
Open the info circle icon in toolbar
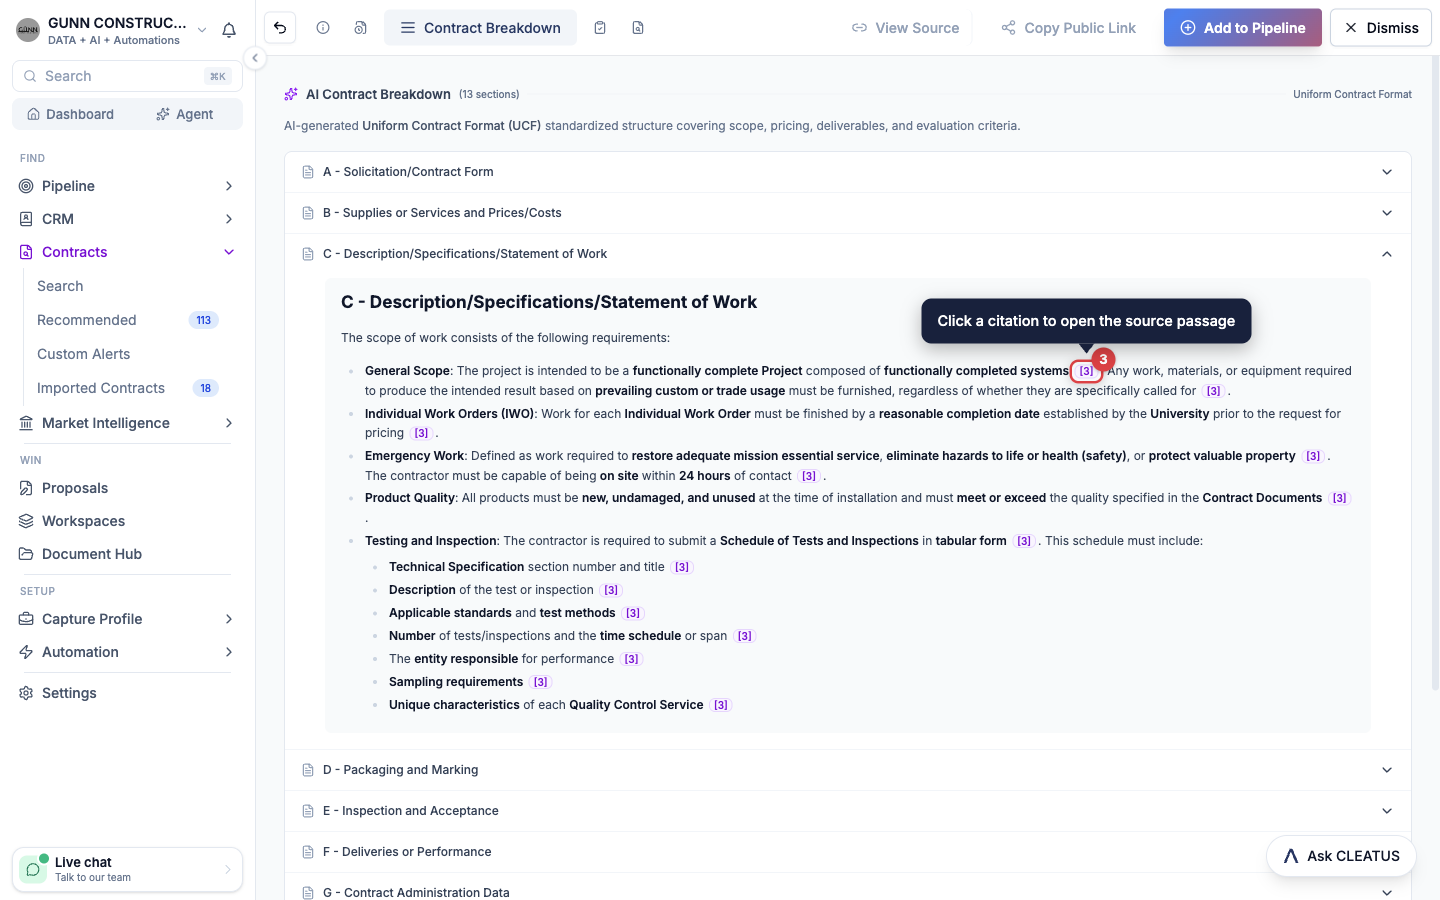(323, 28)
